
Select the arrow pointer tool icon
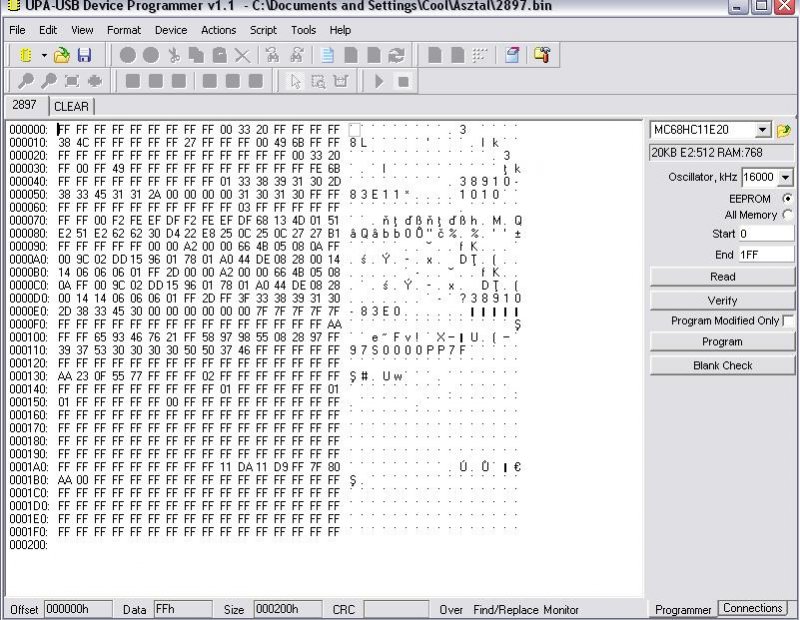pyautogui.click(x=295, y=81)
